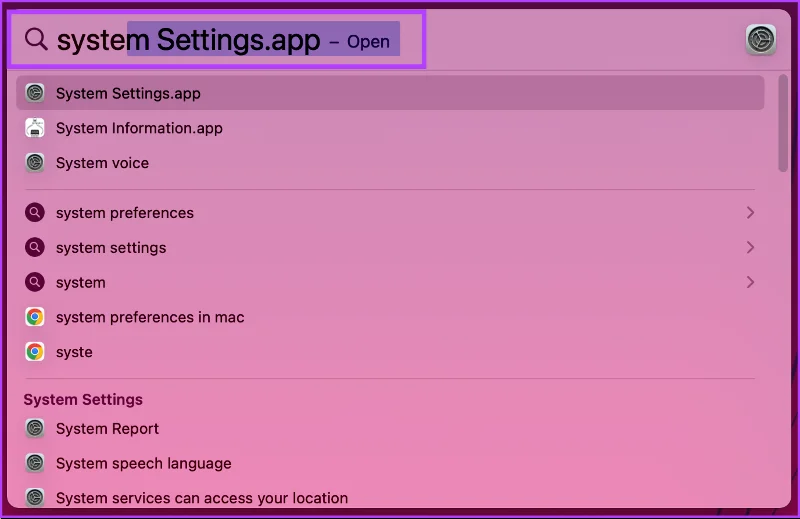Click the System Report gear icon

[35, 428]
